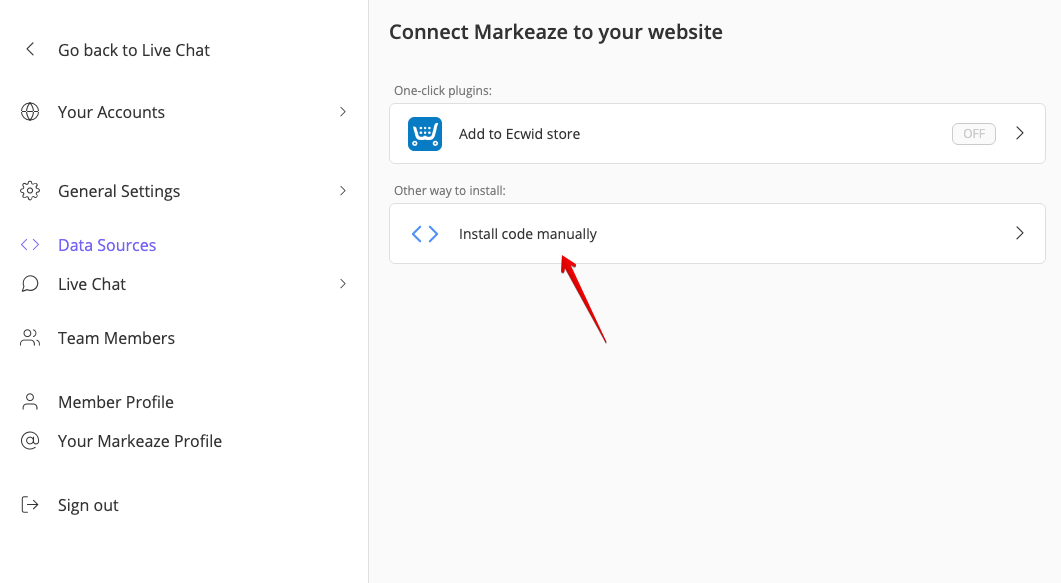Toggle the Ecwid store OFF switch
This screenshot has width=1061, height=583.
click(x=974, y=134)
